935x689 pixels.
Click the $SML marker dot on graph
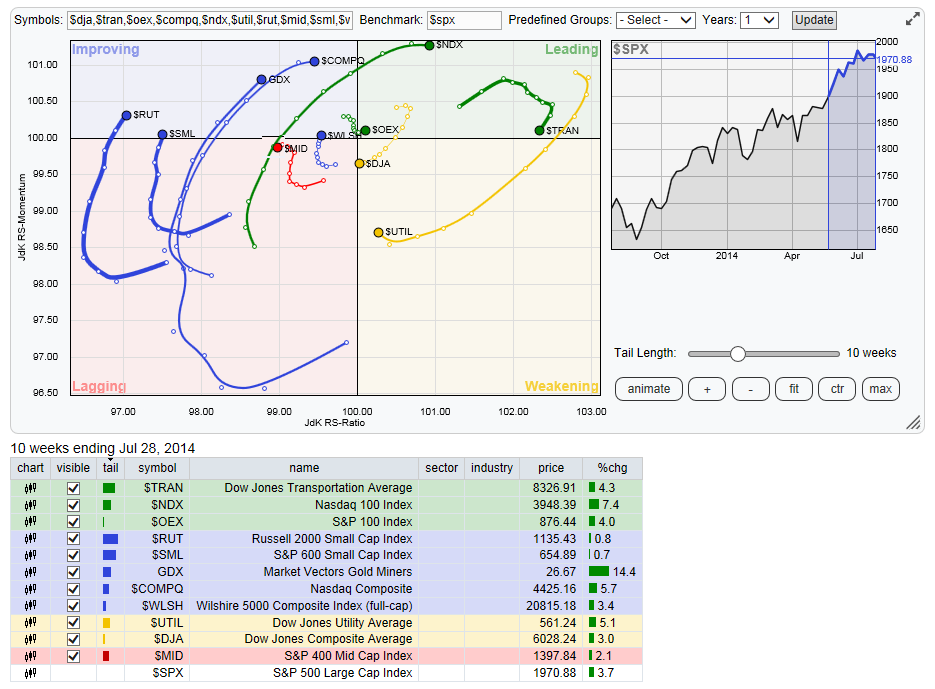(x=162, y=134)
